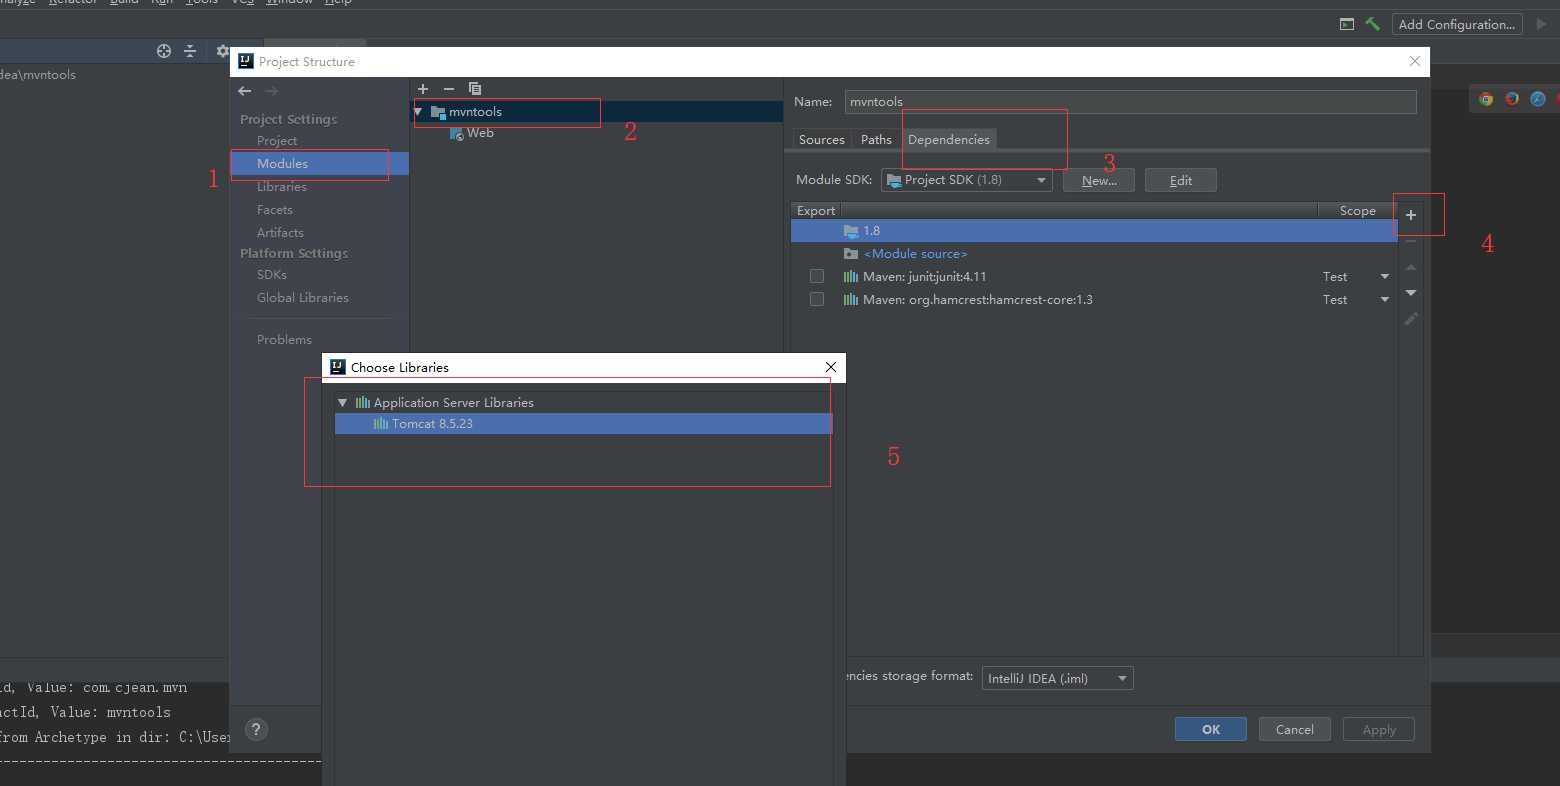Select the Maven: junit:junit:4.11 row

click(1094, 277)
